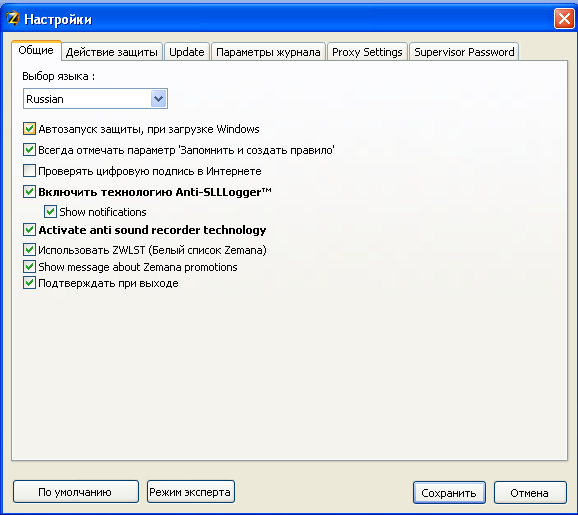Image resolution: width=578 pixels, height=515 pixels.
Task: Toggle Автозапуск защиты при загрузке Windows
Action: click(29, 129)
